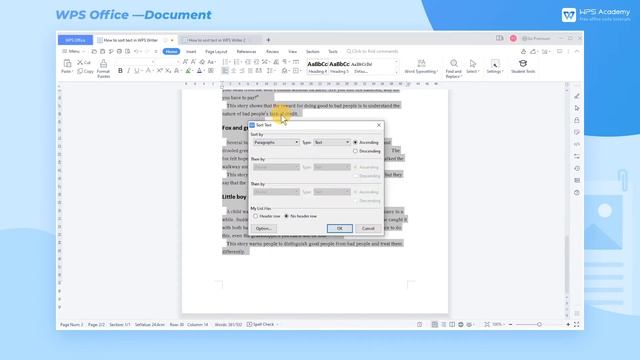The height and width of the screenshot is (360, 640).
Task: Open a new document tab
Action: coord(268,40)
